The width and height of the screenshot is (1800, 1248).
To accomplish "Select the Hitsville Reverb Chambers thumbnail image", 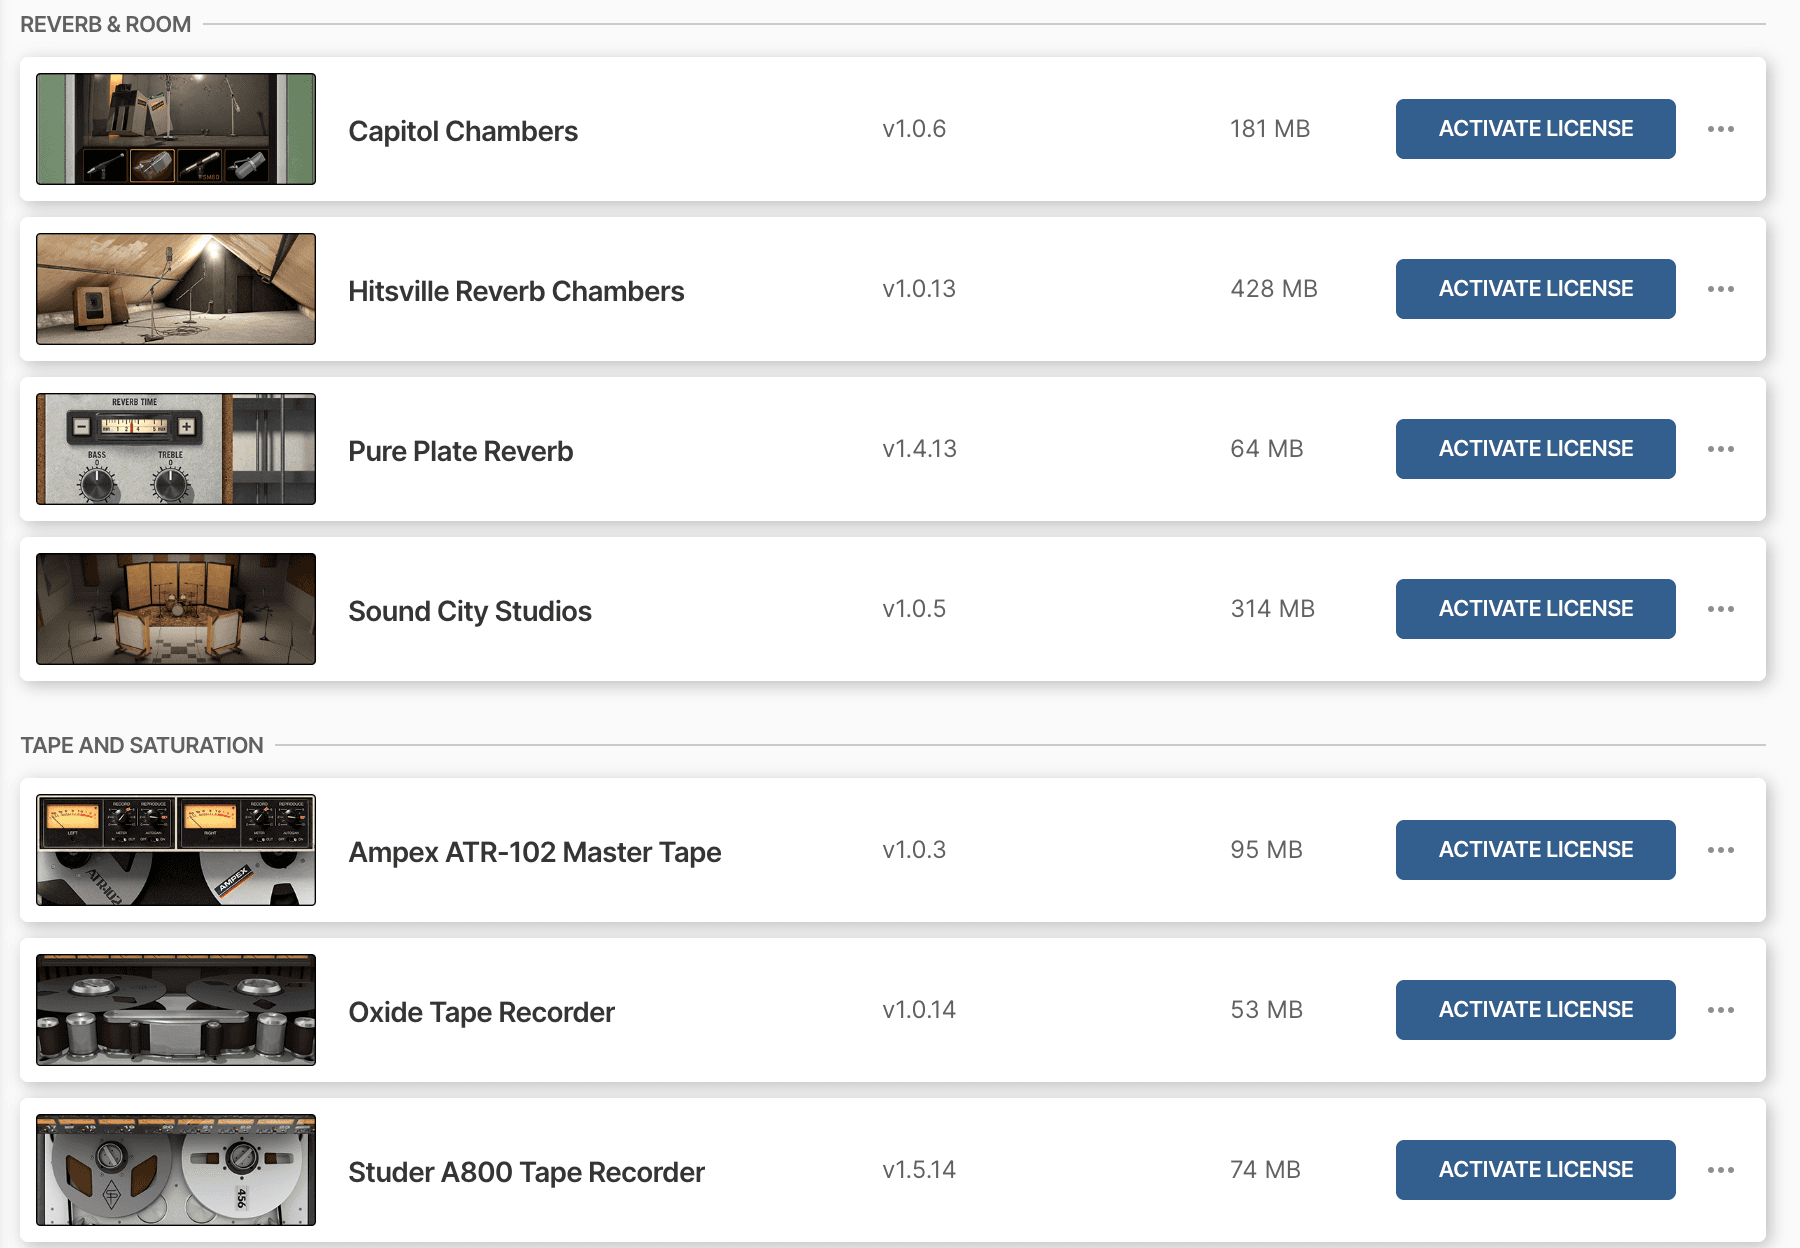I will (x=176, y=289).
